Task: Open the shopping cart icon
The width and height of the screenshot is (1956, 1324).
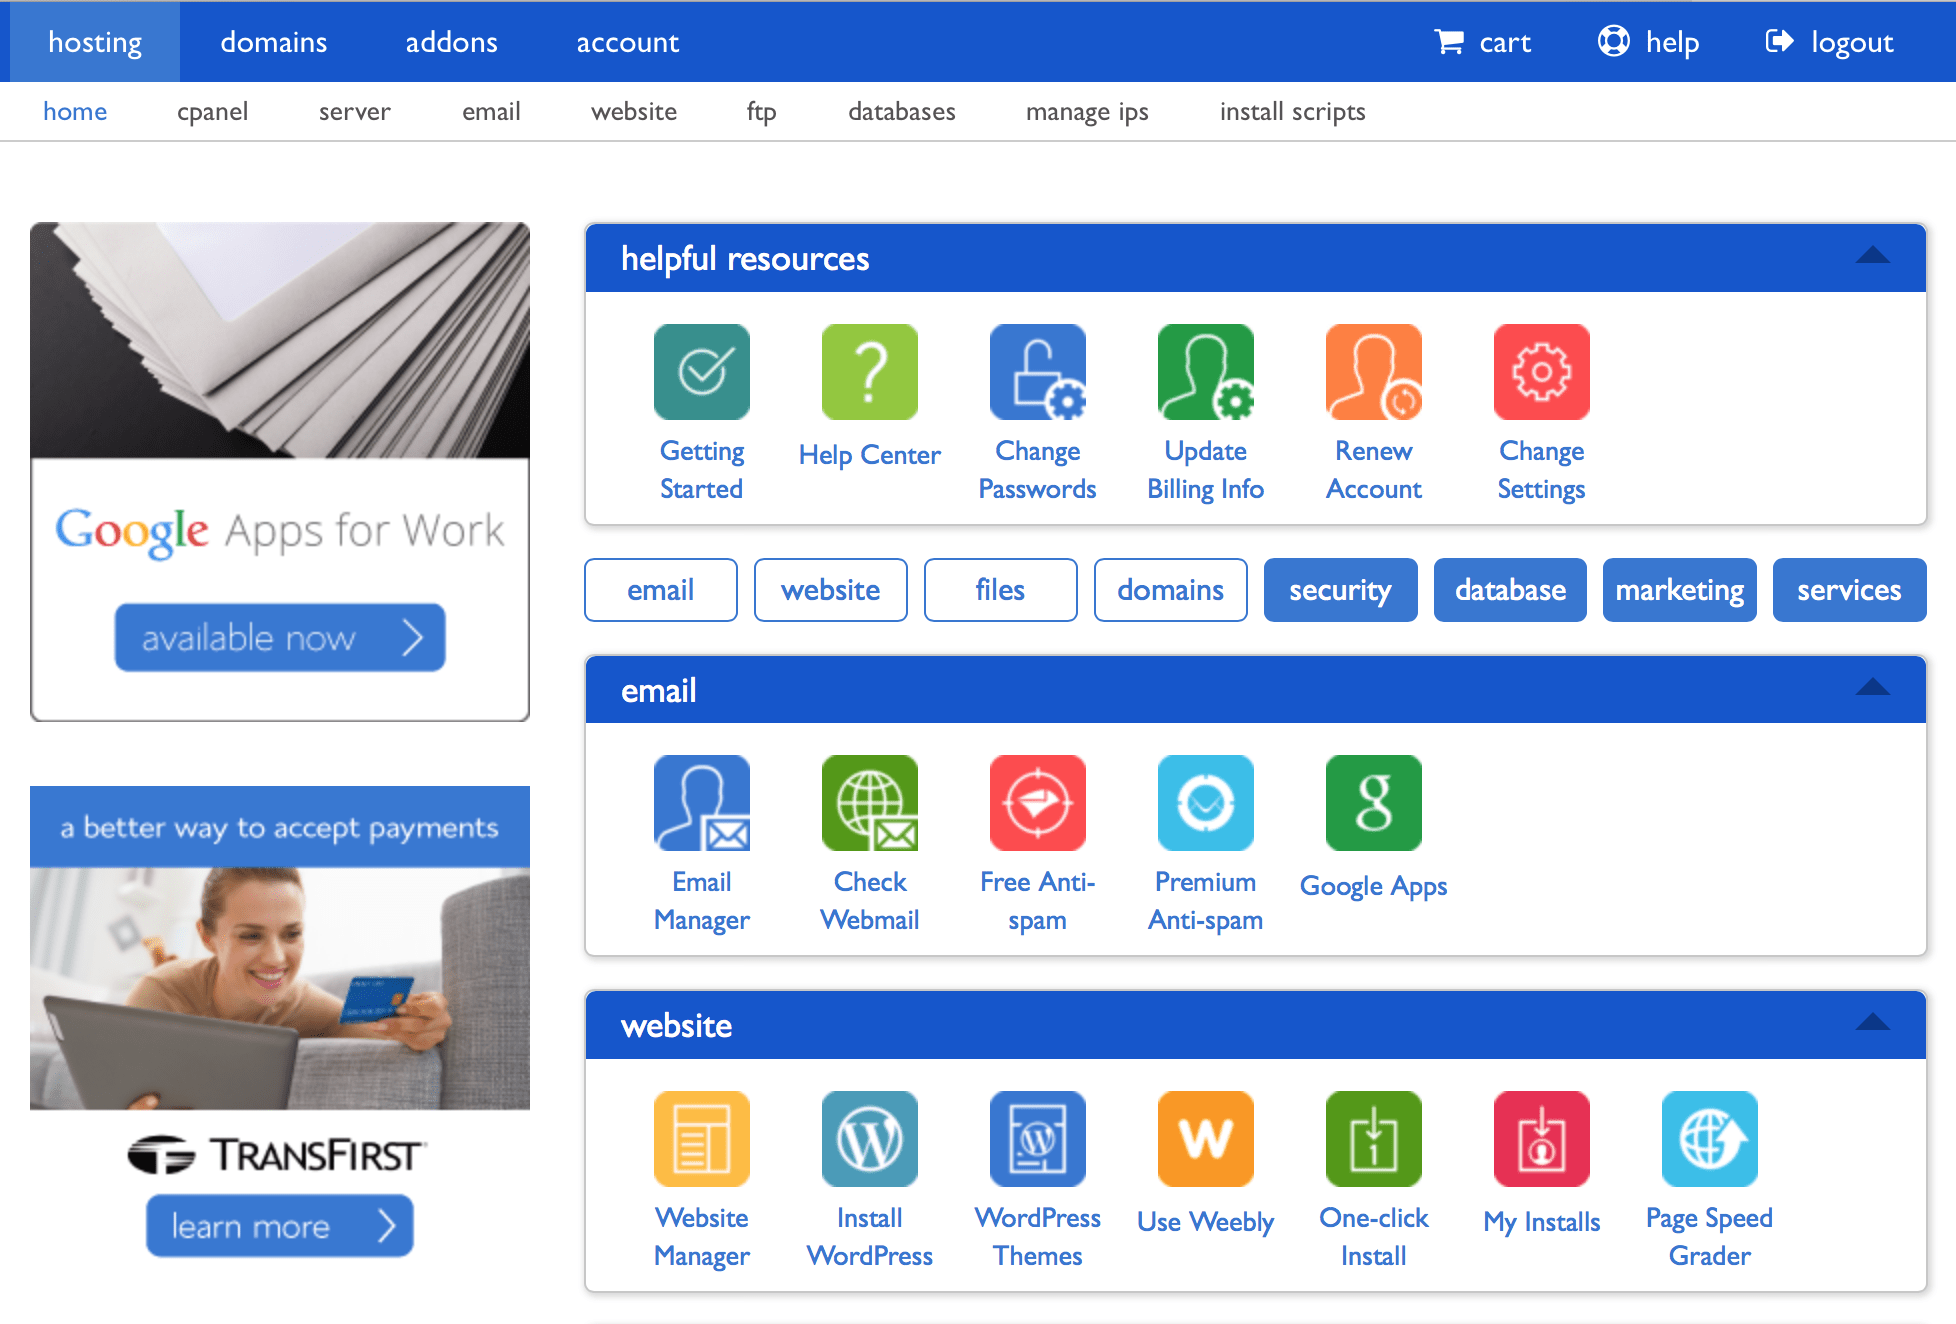Action: (1449, 42)
